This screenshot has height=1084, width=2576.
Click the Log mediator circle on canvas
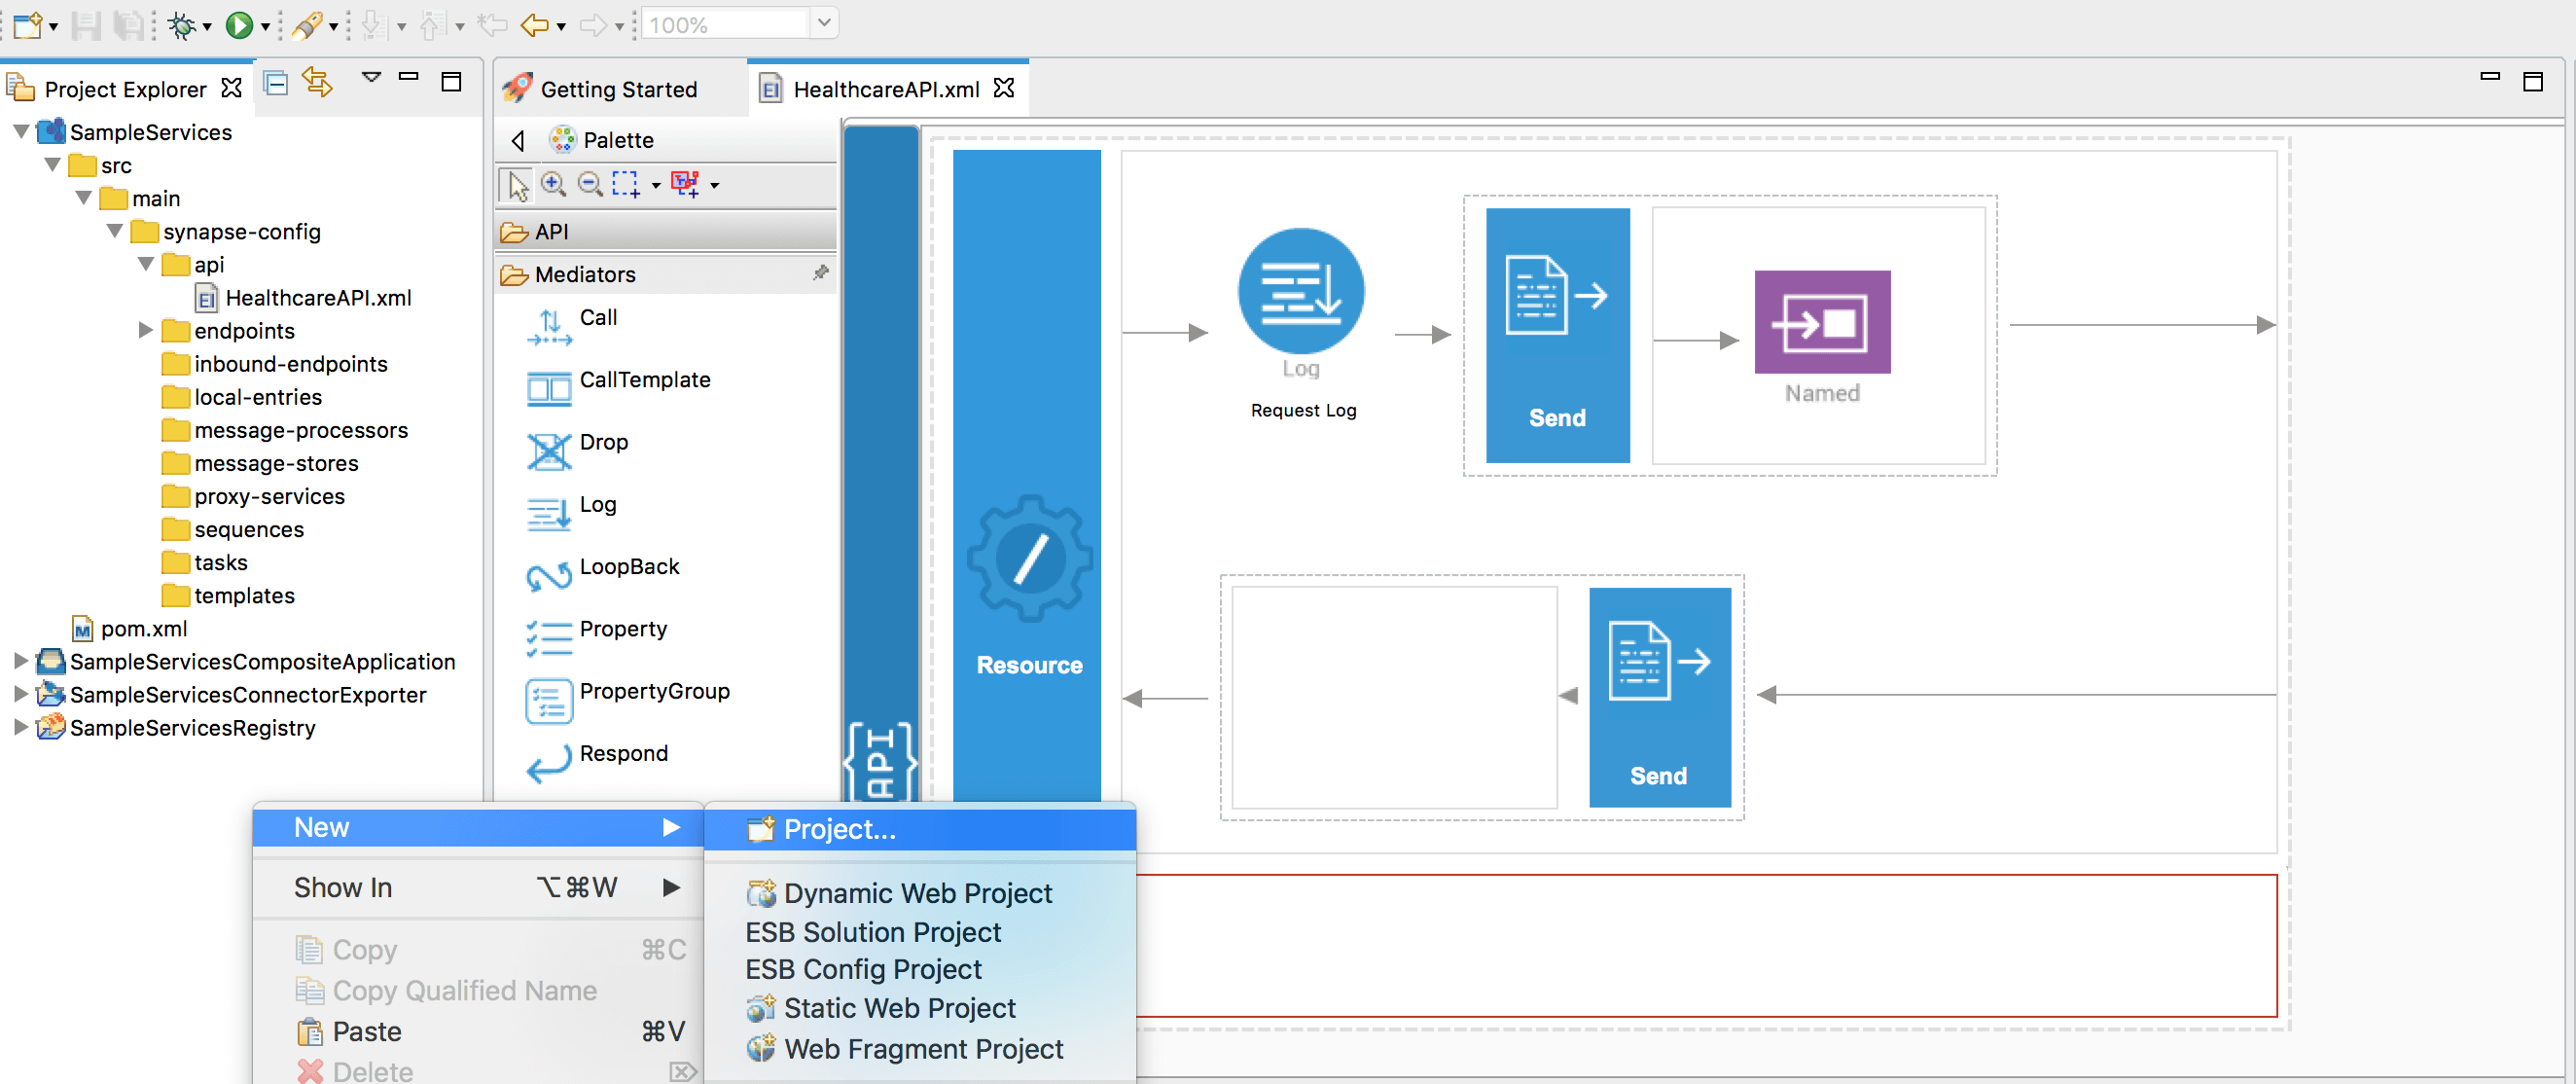[1300, 291]
